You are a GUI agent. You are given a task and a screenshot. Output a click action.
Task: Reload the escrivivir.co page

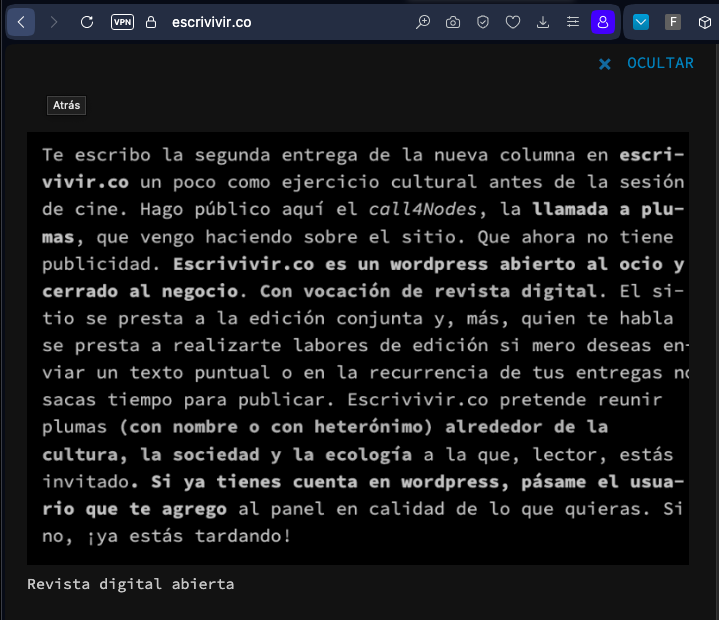click(x=87, y=22)
